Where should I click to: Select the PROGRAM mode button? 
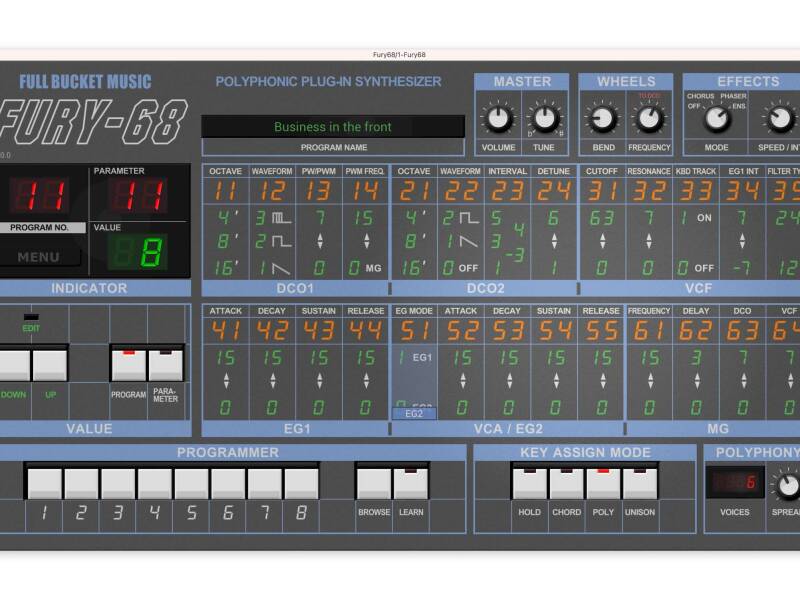click(128, 365)
